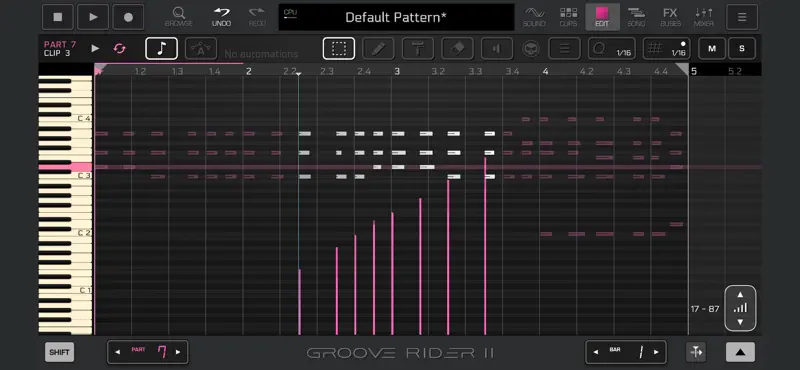800x370 pixels.
Task: Redo the undone action
Action: [257, 17]
